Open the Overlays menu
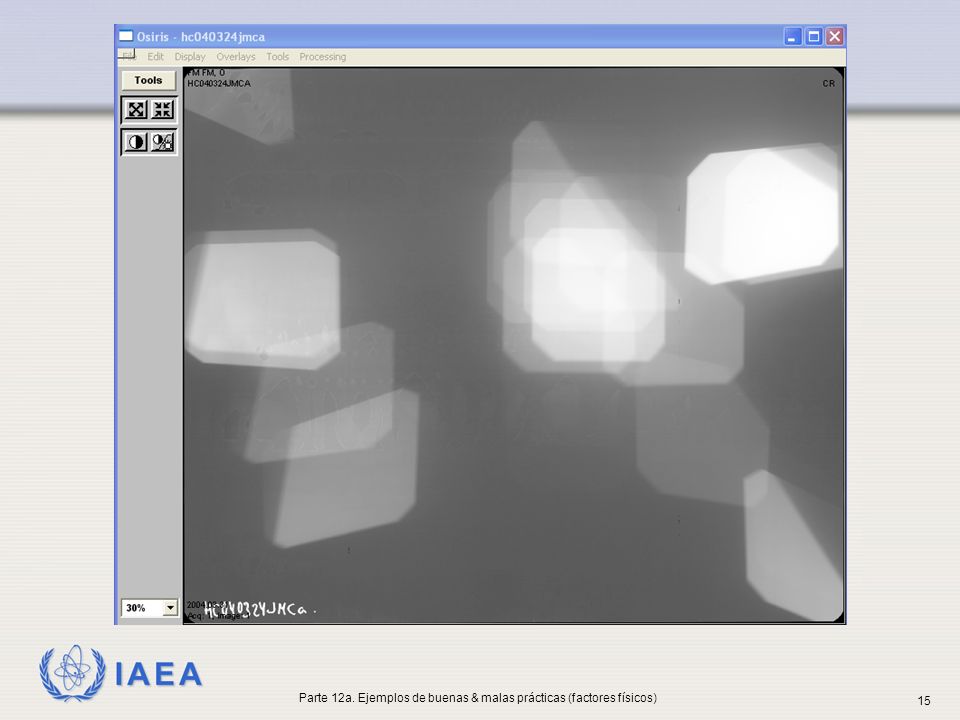The image size is (960, 720). 236,56
